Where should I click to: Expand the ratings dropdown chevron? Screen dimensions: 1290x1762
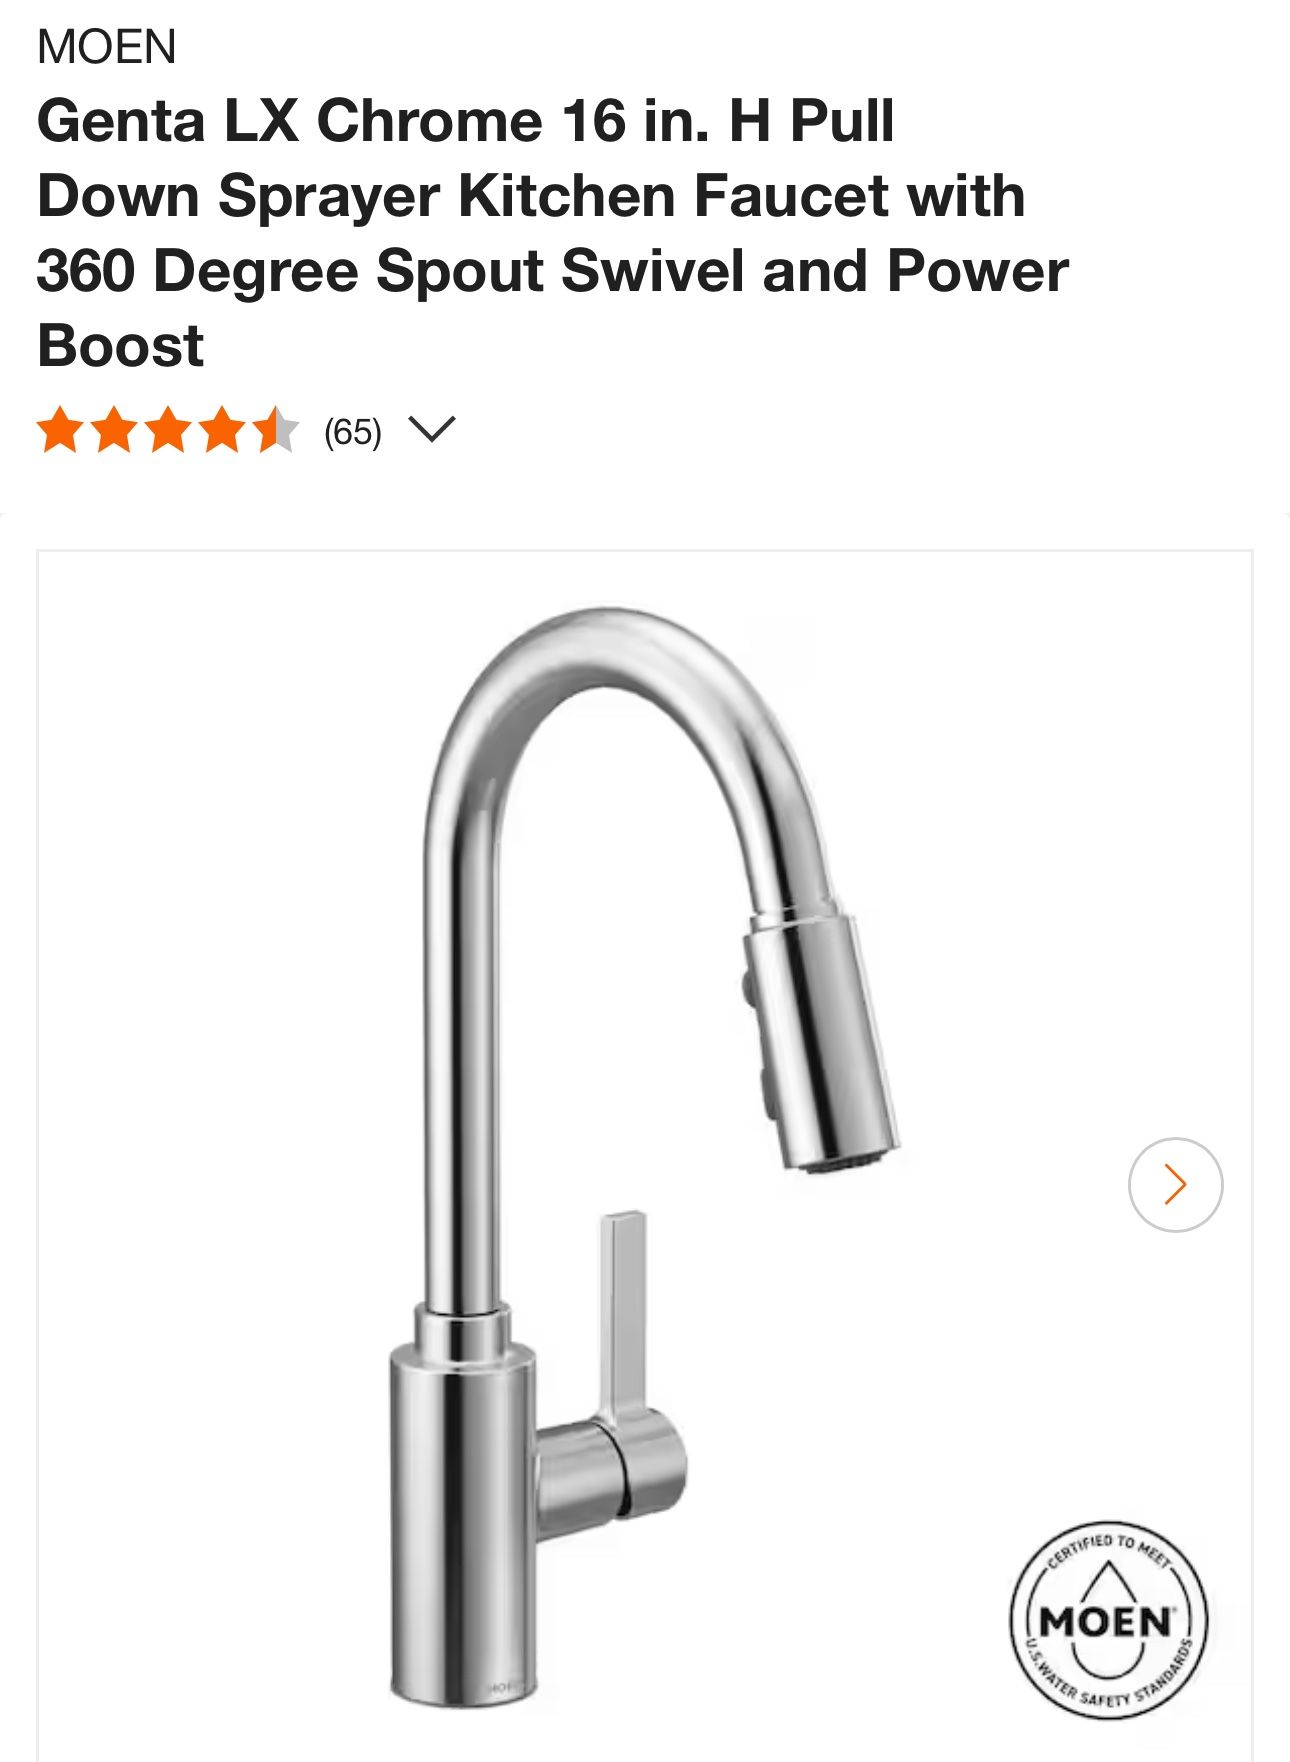pos(432,430)
